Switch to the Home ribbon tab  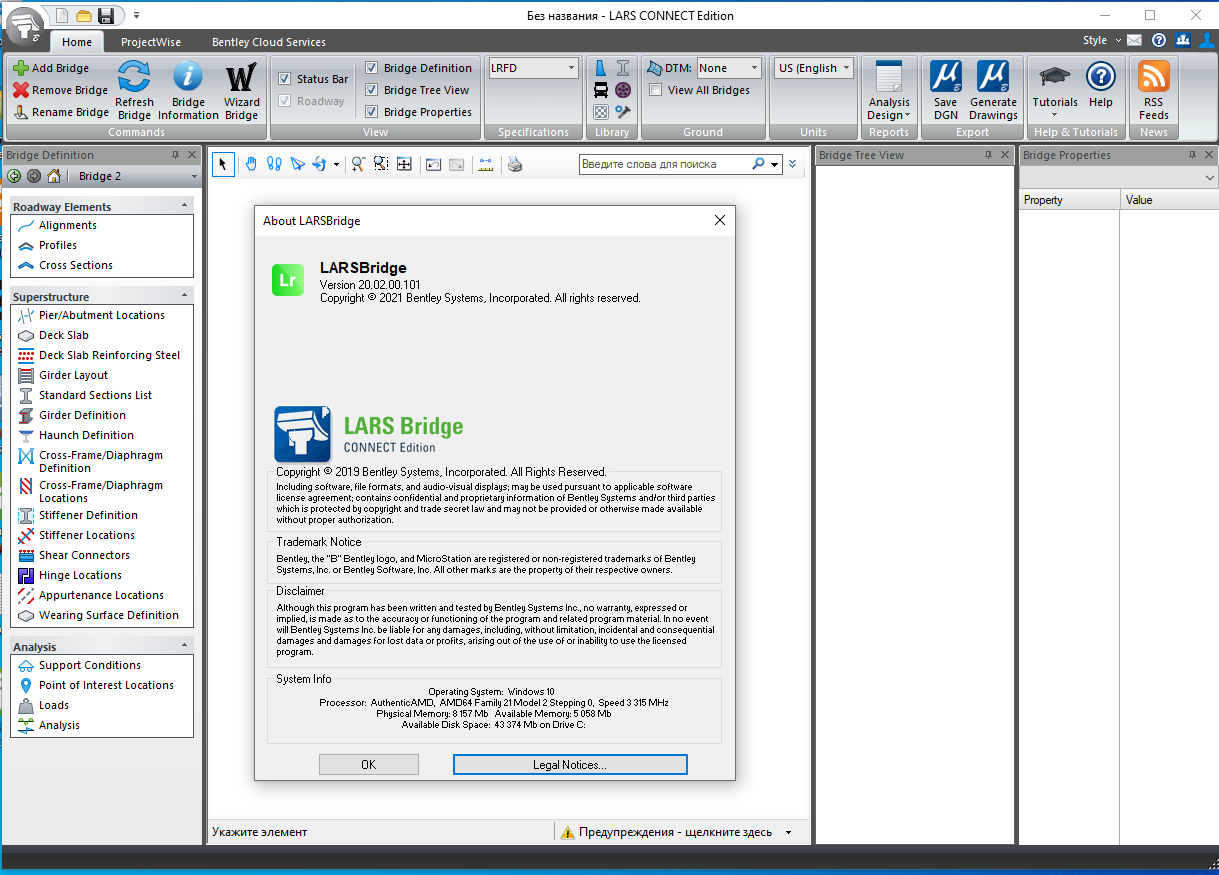click(77, 42)
